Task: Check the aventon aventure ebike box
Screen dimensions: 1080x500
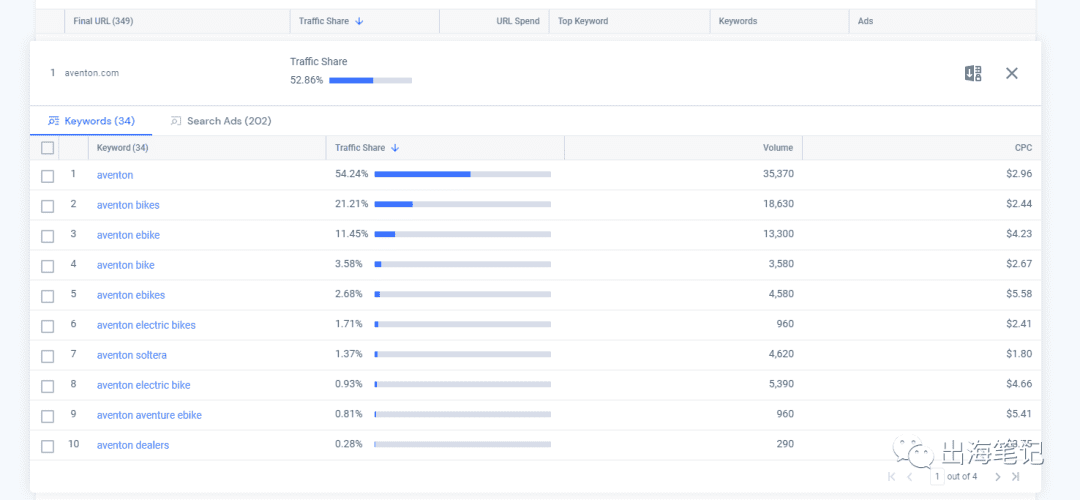Action: click(48, 416)
